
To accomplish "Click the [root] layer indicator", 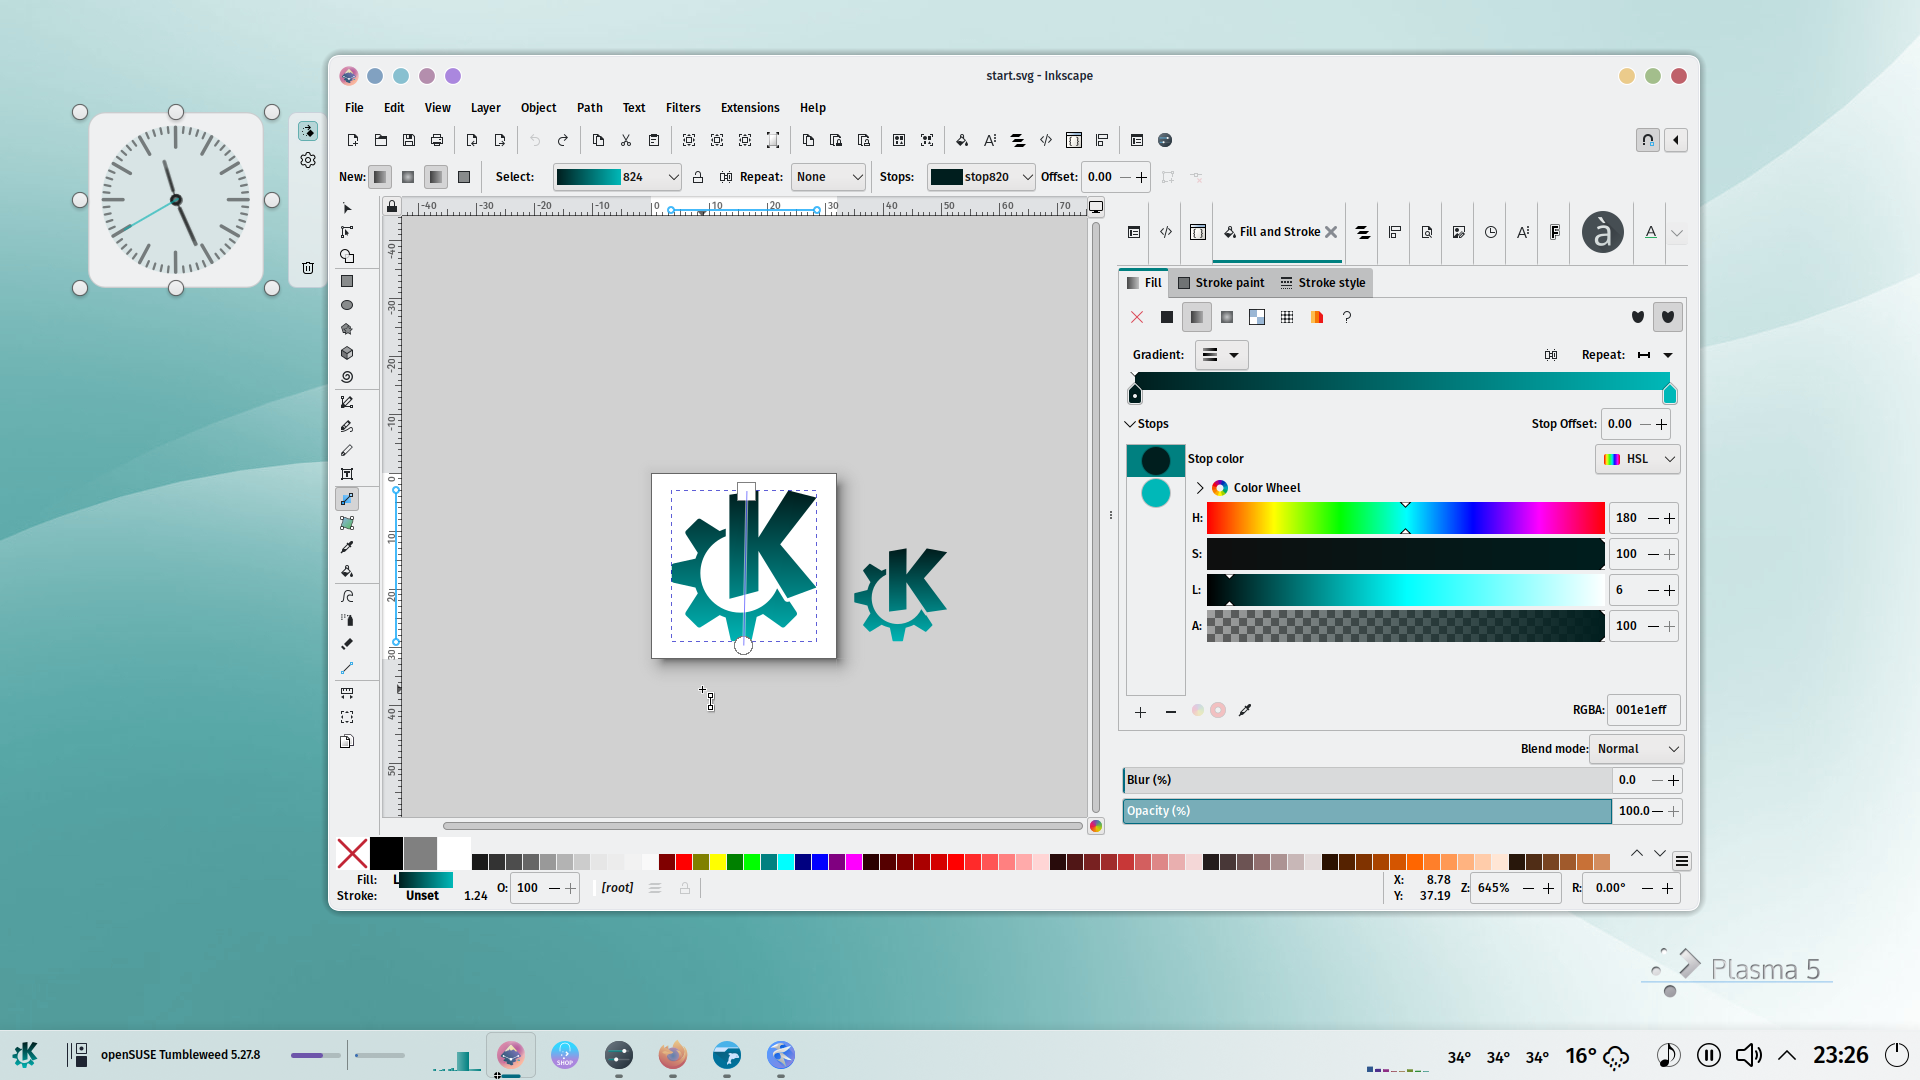I will pyautogui.click(x=617, y=888).
